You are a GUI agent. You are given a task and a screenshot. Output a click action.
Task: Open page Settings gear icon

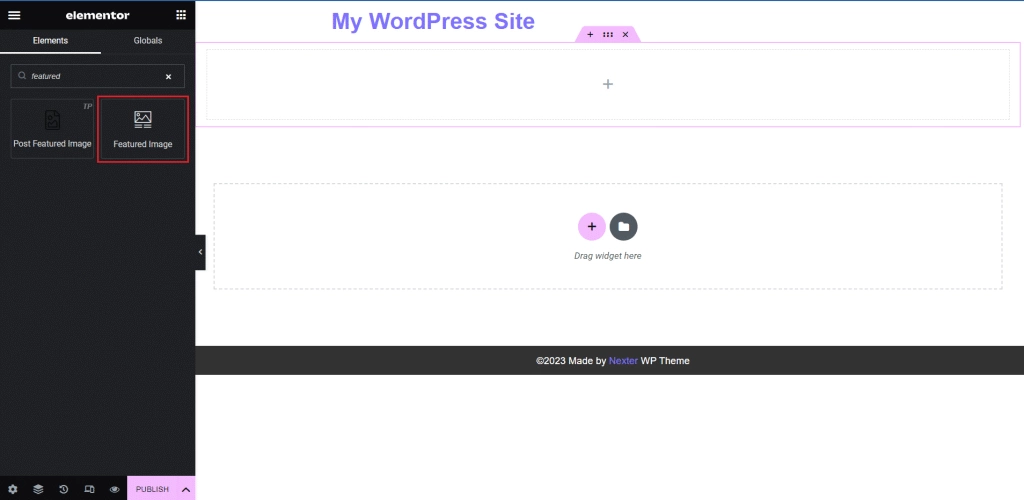click(13, 489)
